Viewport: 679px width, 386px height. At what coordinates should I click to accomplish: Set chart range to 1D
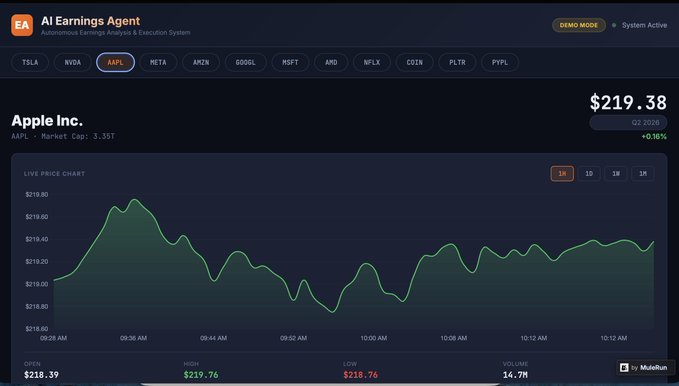589,174
